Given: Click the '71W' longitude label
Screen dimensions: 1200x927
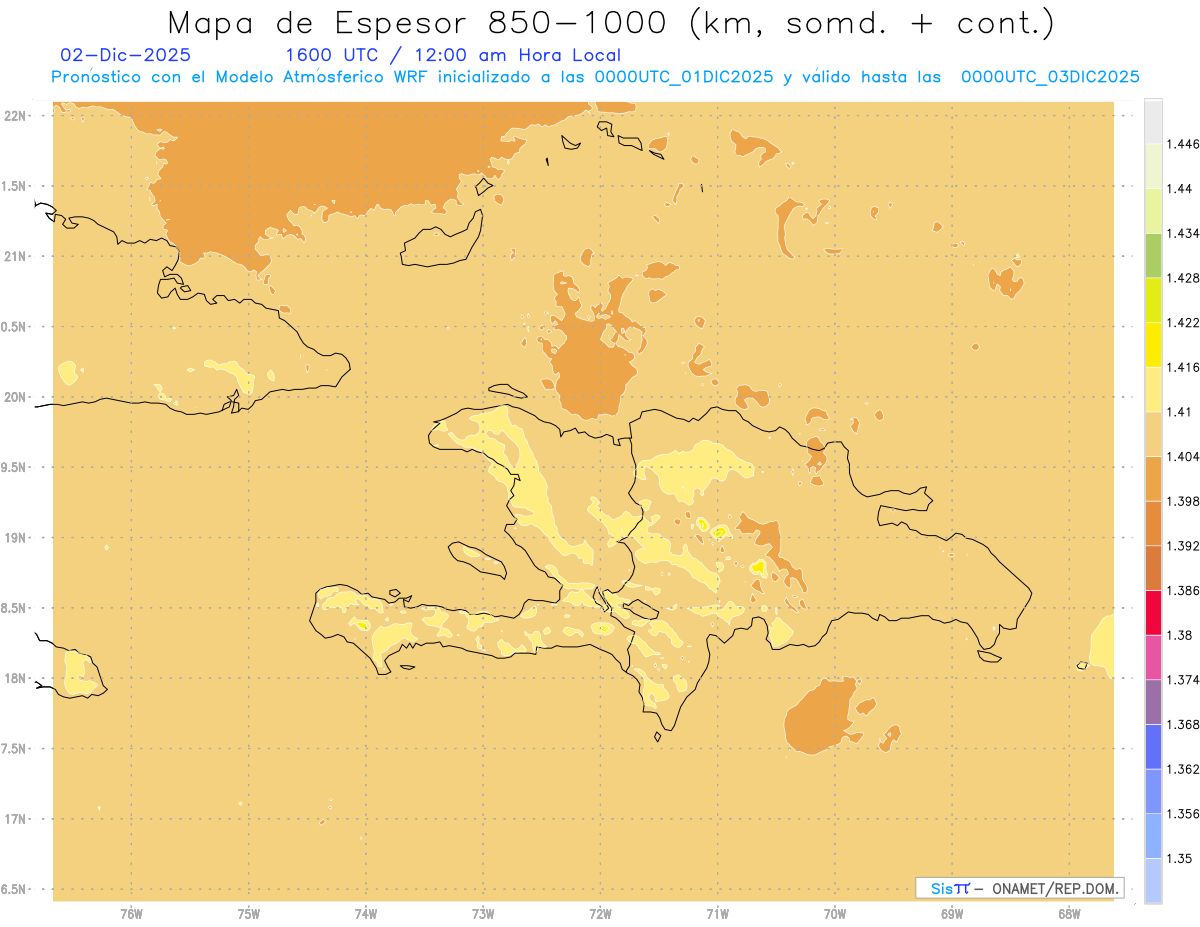Looking at the screenshot, I should coord(717,914).
